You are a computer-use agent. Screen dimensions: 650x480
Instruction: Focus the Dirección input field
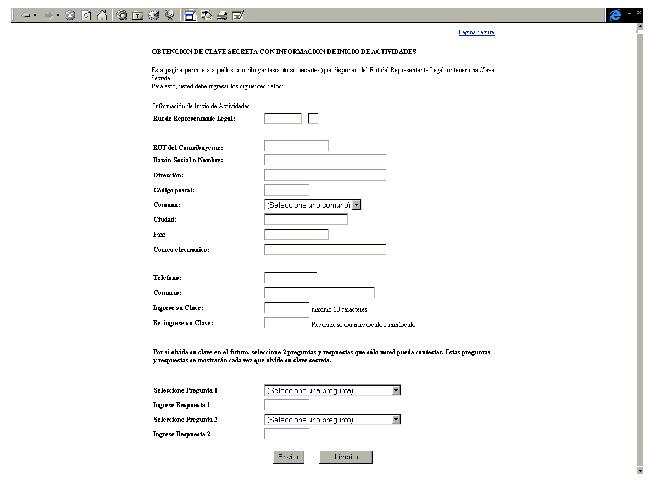tap(325, 175)
